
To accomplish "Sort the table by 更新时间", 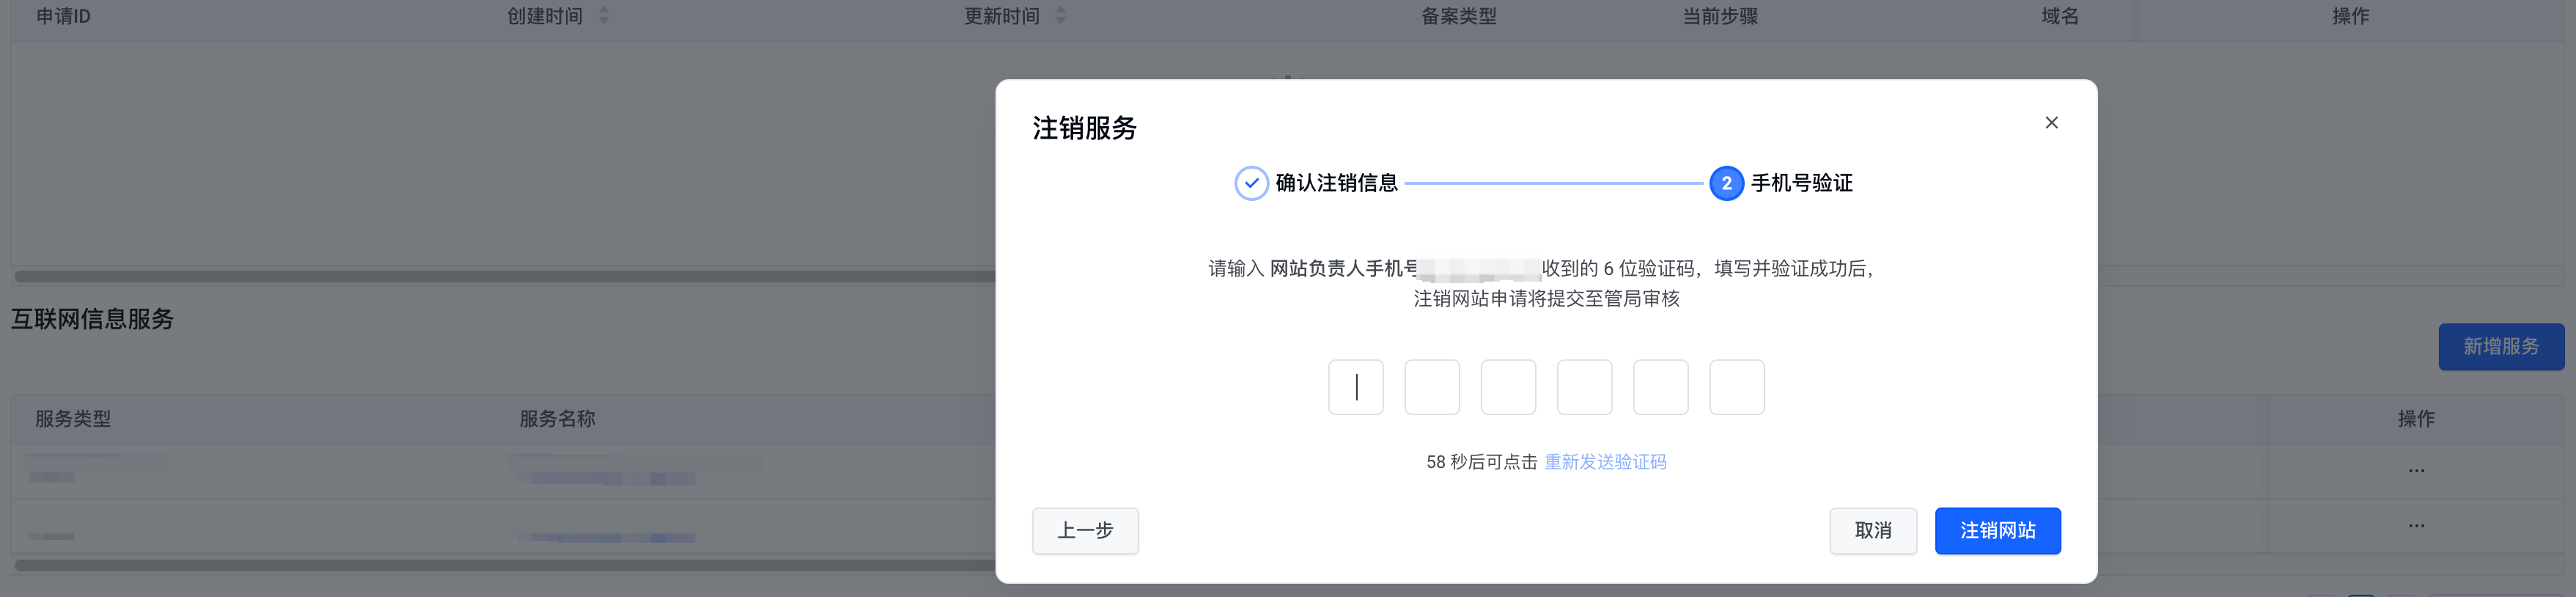I will click(x=1060, y=15).
